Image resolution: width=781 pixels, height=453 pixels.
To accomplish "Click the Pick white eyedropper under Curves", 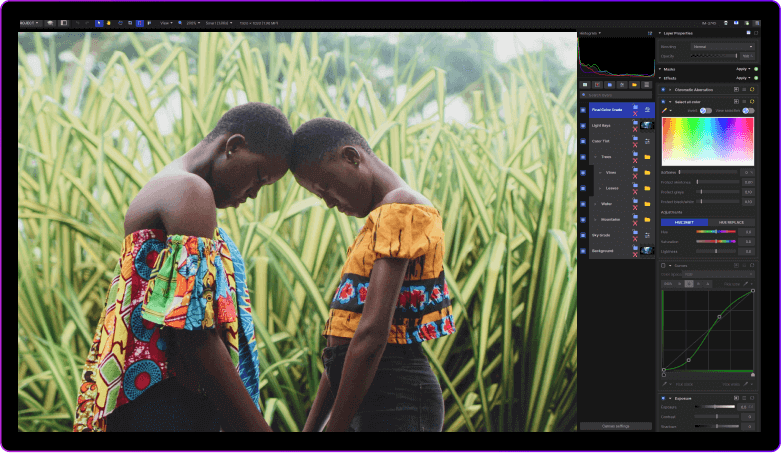I will coord(751,384).
